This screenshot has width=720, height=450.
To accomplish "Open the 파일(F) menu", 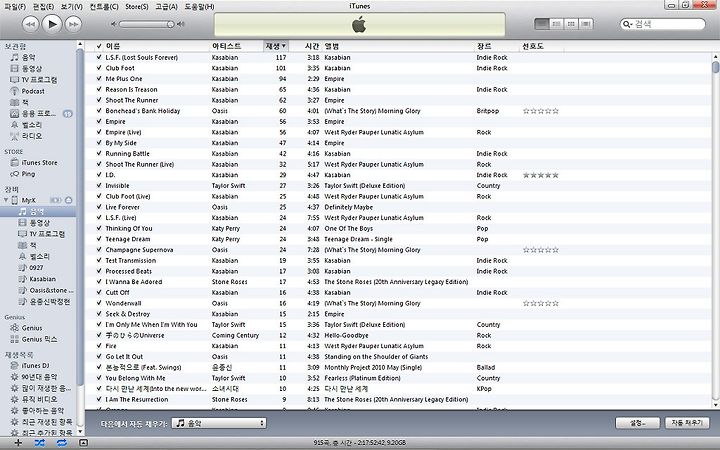I will (15, 6).
